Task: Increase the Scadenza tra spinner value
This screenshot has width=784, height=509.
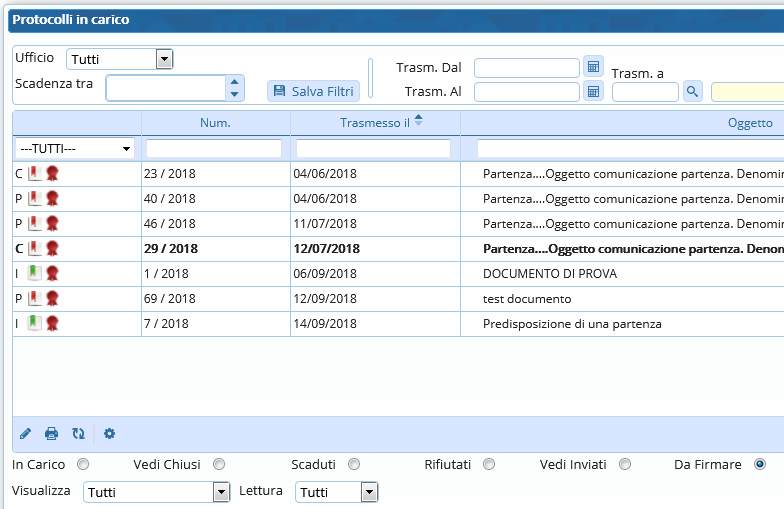Action: pyautogui.click(x=235, y=83)
